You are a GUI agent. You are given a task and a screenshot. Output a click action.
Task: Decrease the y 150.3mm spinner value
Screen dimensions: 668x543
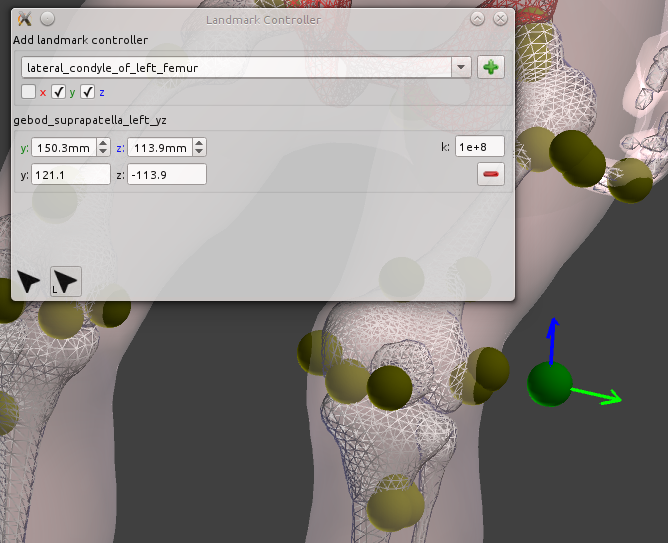pos(103,152)
